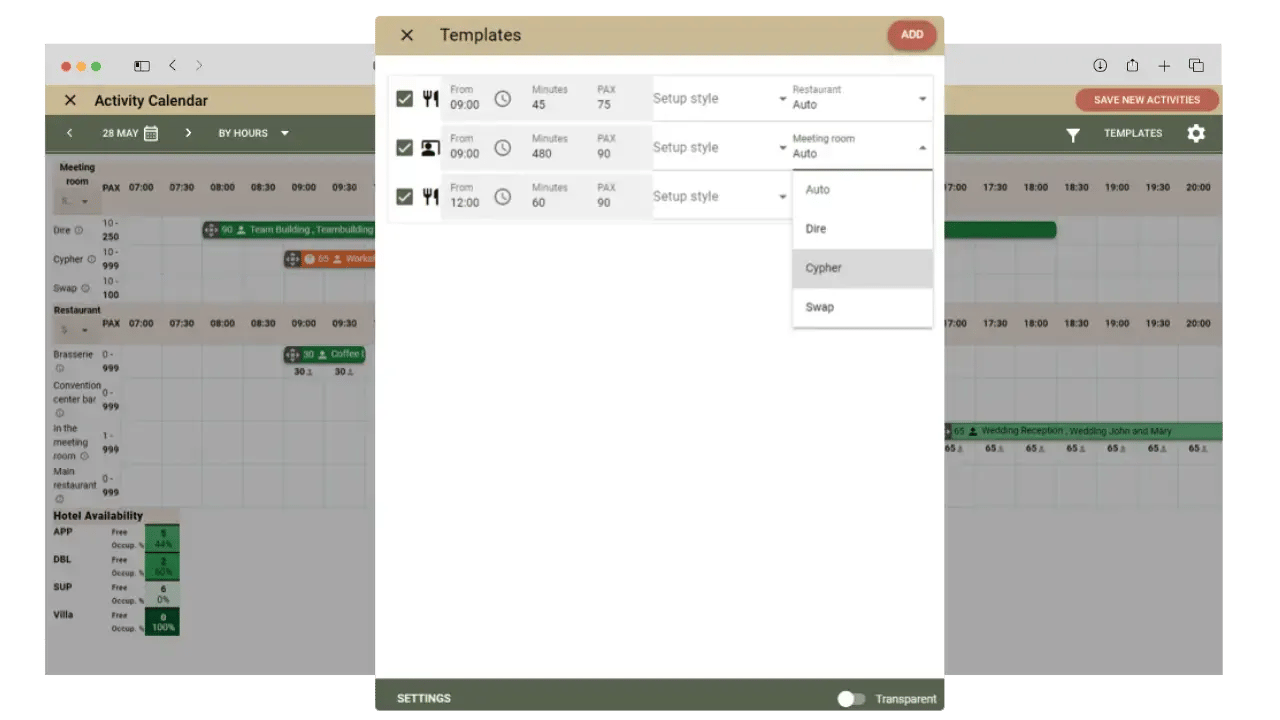The height and width of the screenshot is (720, 1280).
Task: Click the SUP availability cell showing 0%
Action: (x=162, y=594)
